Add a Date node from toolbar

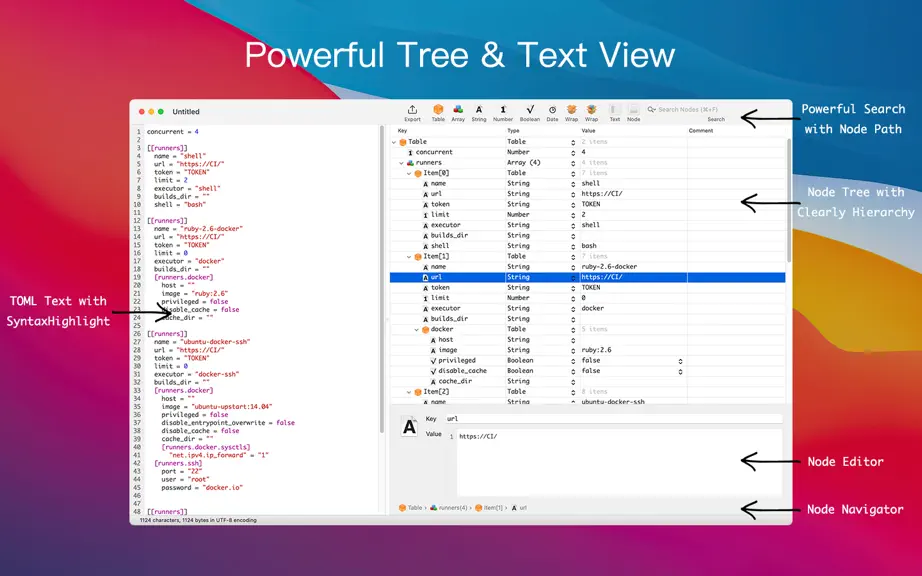552,112
